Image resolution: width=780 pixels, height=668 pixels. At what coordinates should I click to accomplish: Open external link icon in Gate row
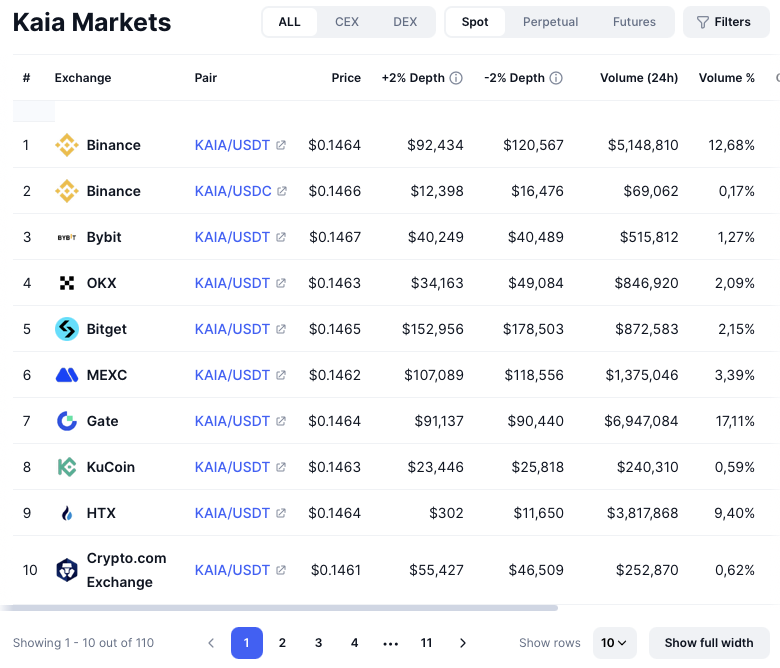pyautogui.click(x=281, y=421)
